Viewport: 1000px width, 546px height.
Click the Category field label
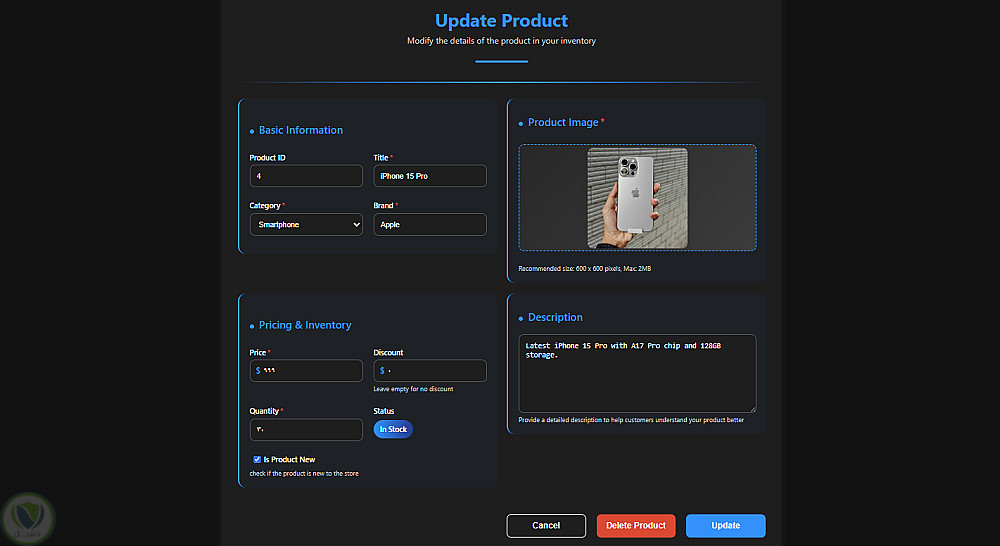tap(265, 205)
